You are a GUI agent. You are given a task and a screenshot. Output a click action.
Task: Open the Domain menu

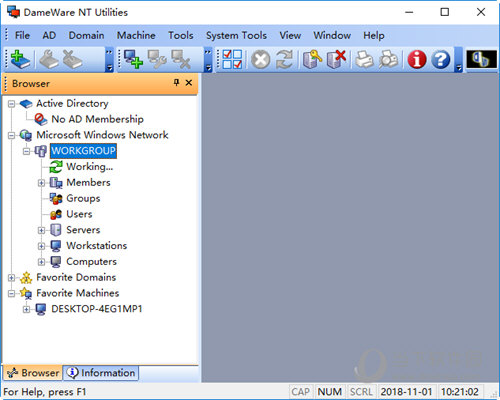86,35
